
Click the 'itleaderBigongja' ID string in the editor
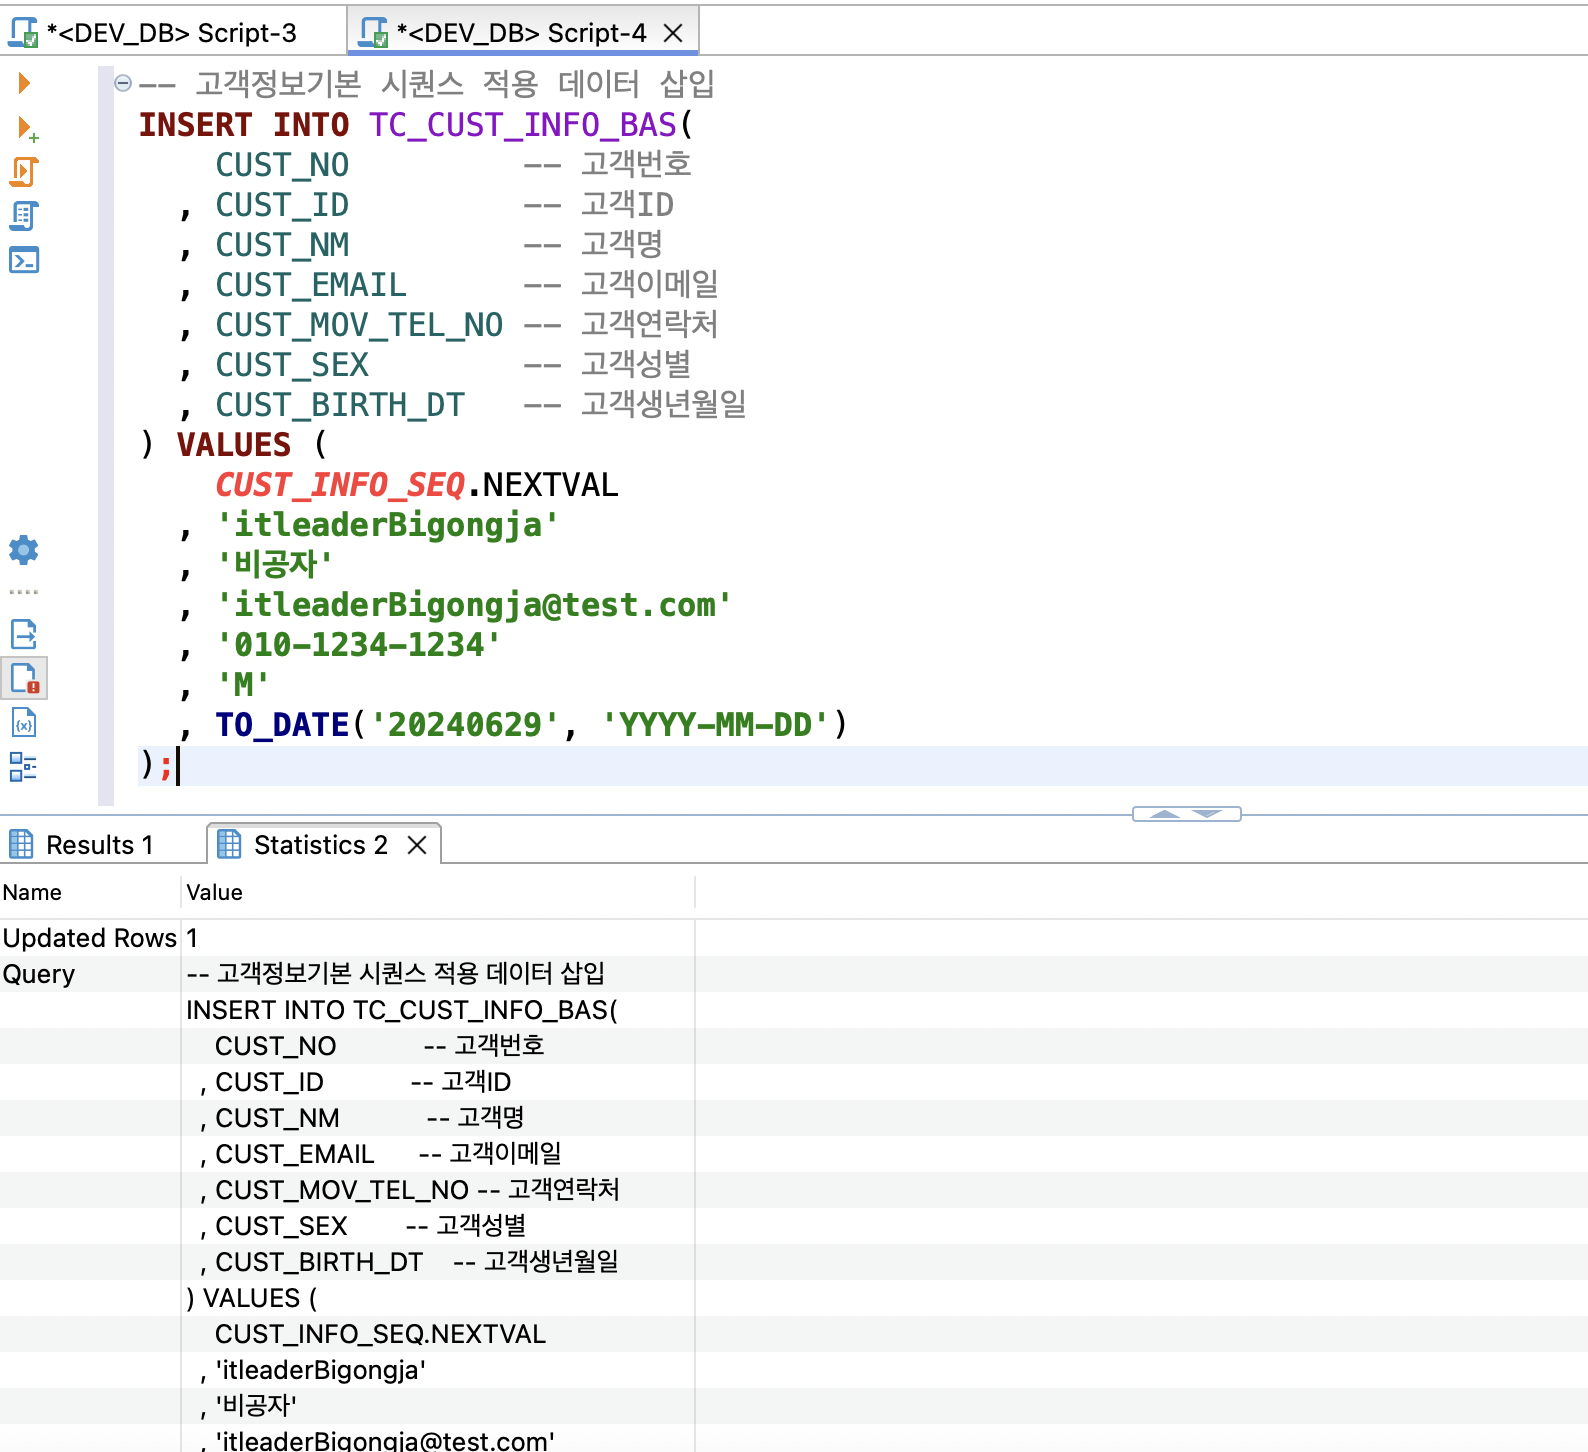(x=388, y=525)
